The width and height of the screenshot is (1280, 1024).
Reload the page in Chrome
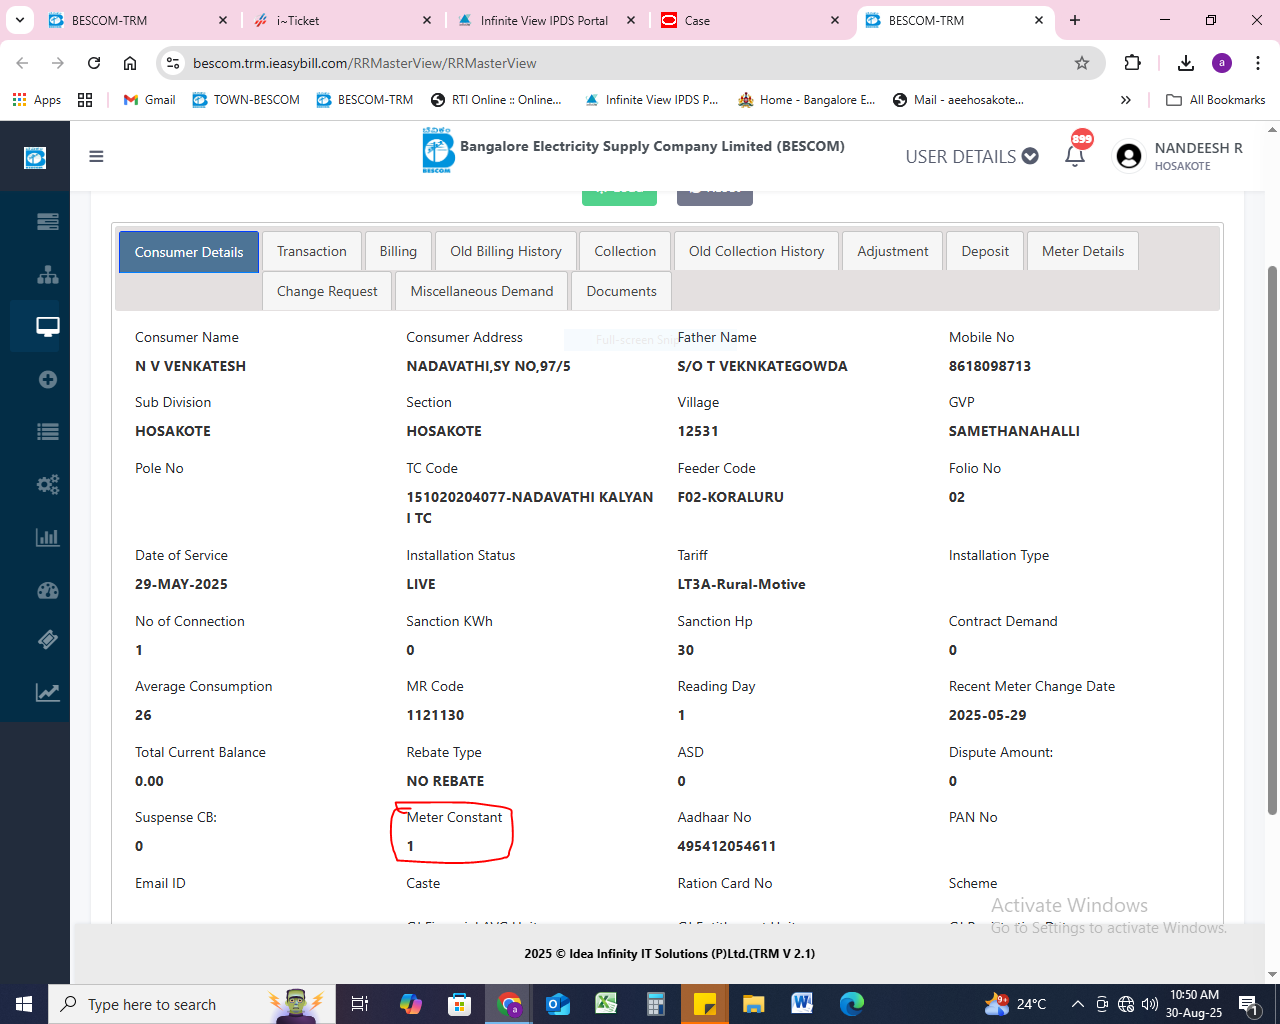(94, 63)
